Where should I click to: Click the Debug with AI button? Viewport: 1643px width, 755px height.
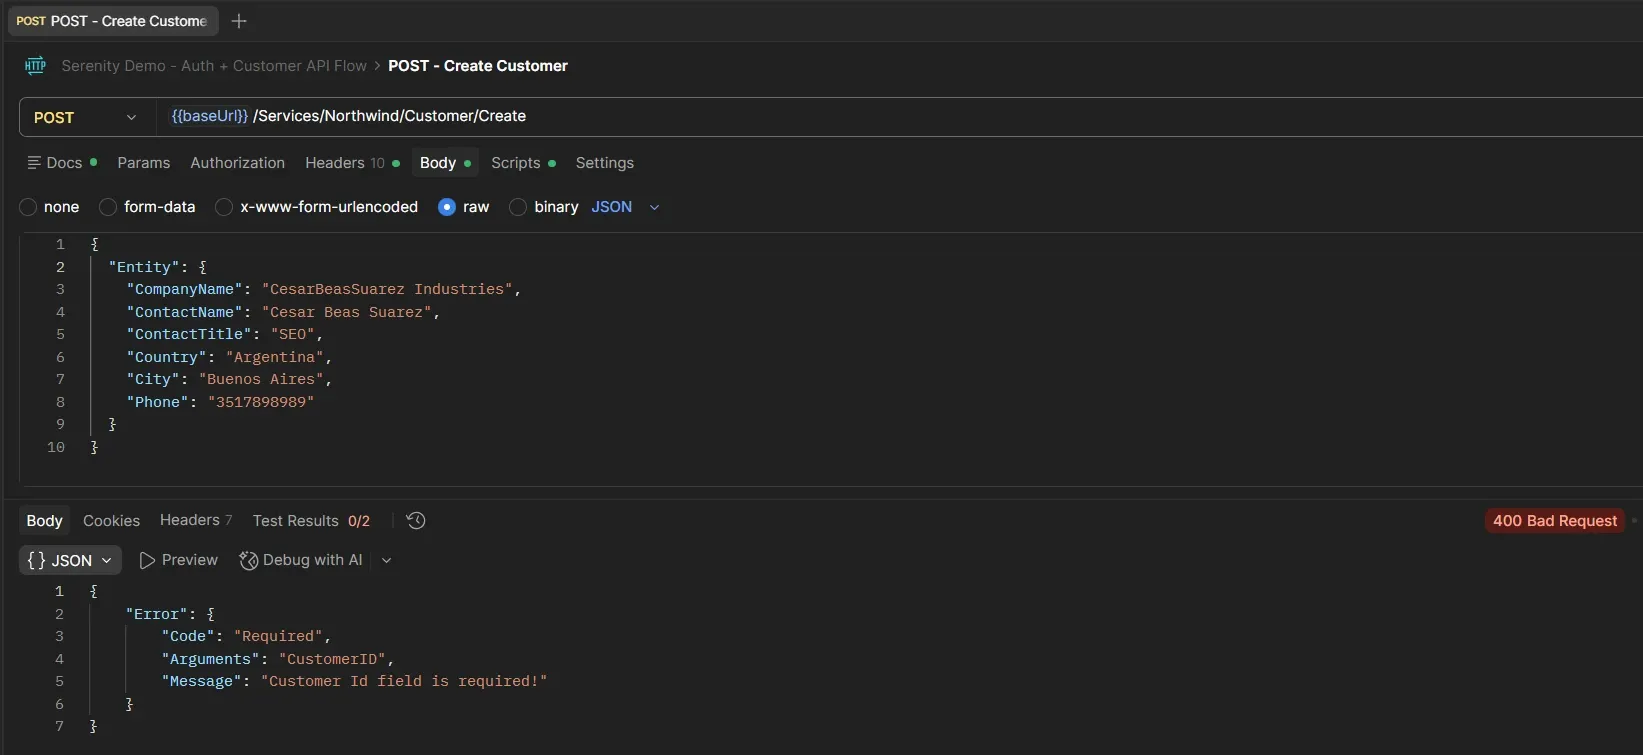point(301,560)
